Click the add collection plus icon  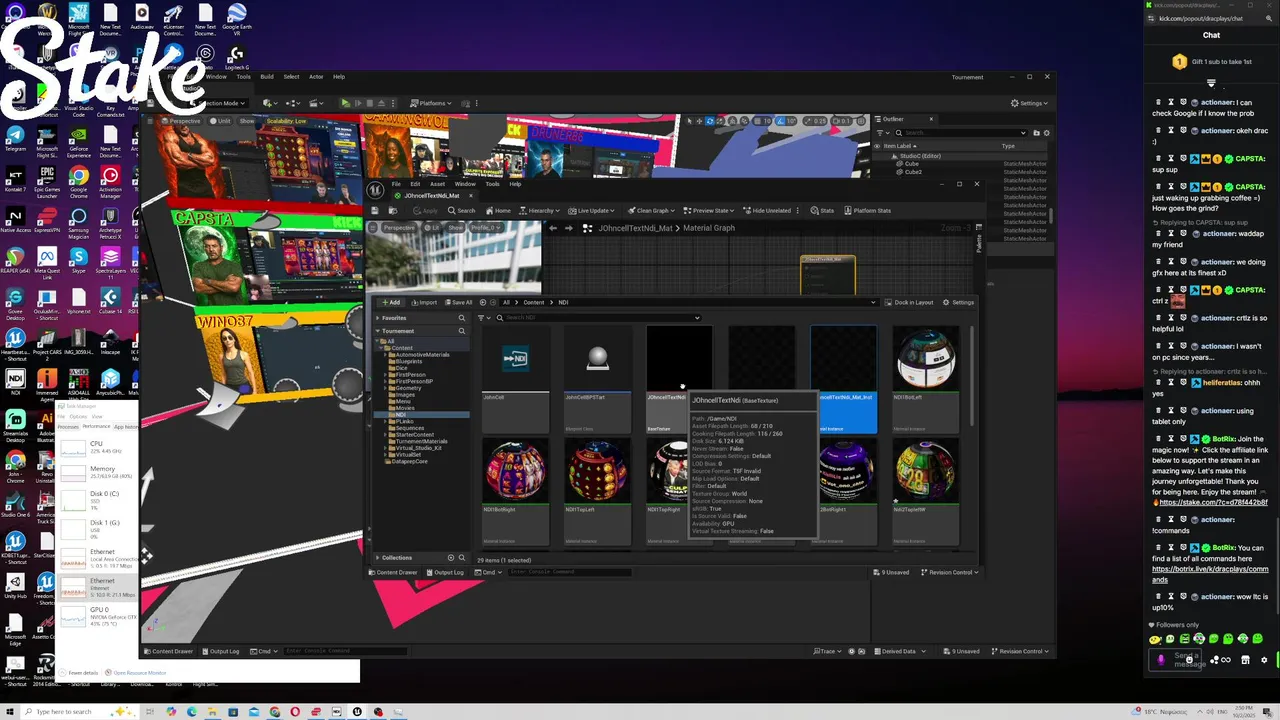pyautogui.click(x=450, y=557)
